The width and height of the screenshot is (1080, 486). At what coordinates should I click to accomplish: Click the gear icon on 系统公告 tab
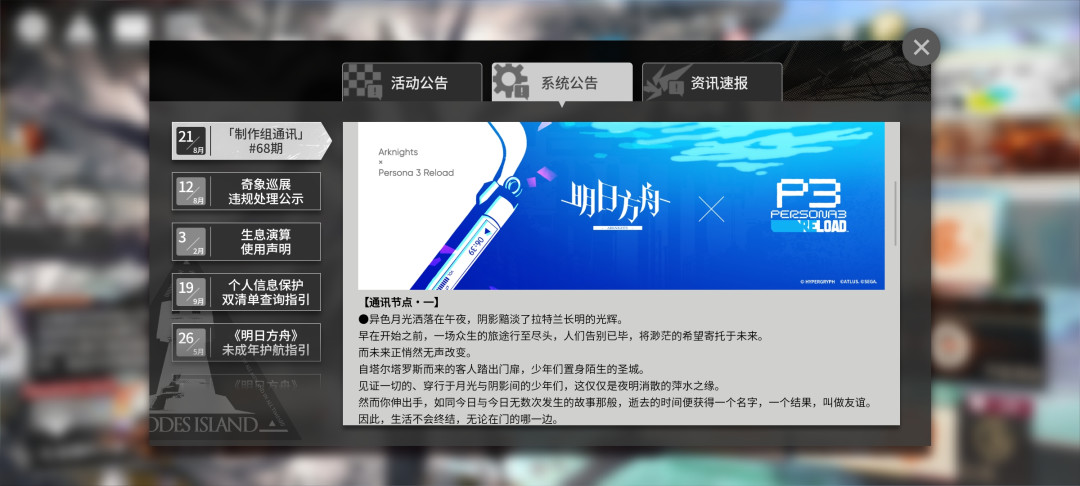(512, 82)
